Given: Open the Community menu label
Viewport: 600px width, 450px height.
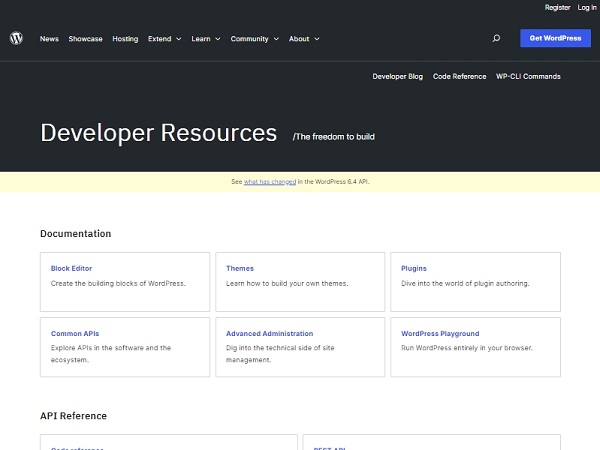Looking at the screenshot, I should coord(249,39).
